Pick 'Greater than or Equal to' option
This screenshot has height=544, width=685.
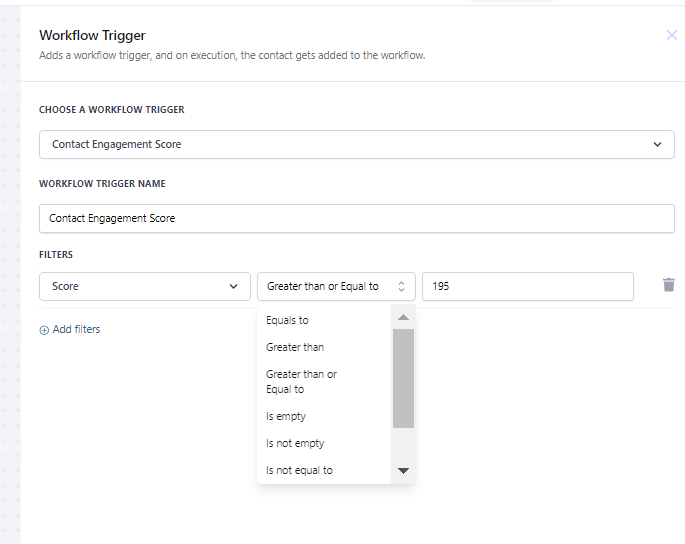point(301,381)
